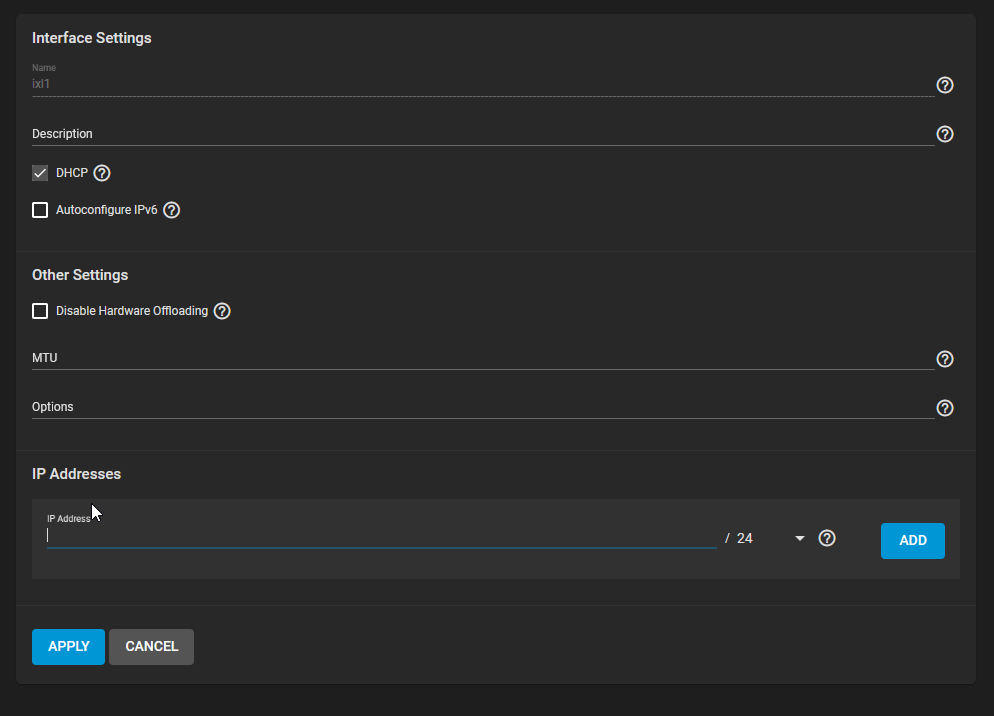Click CANCEL to discard changes

point(151,647)
